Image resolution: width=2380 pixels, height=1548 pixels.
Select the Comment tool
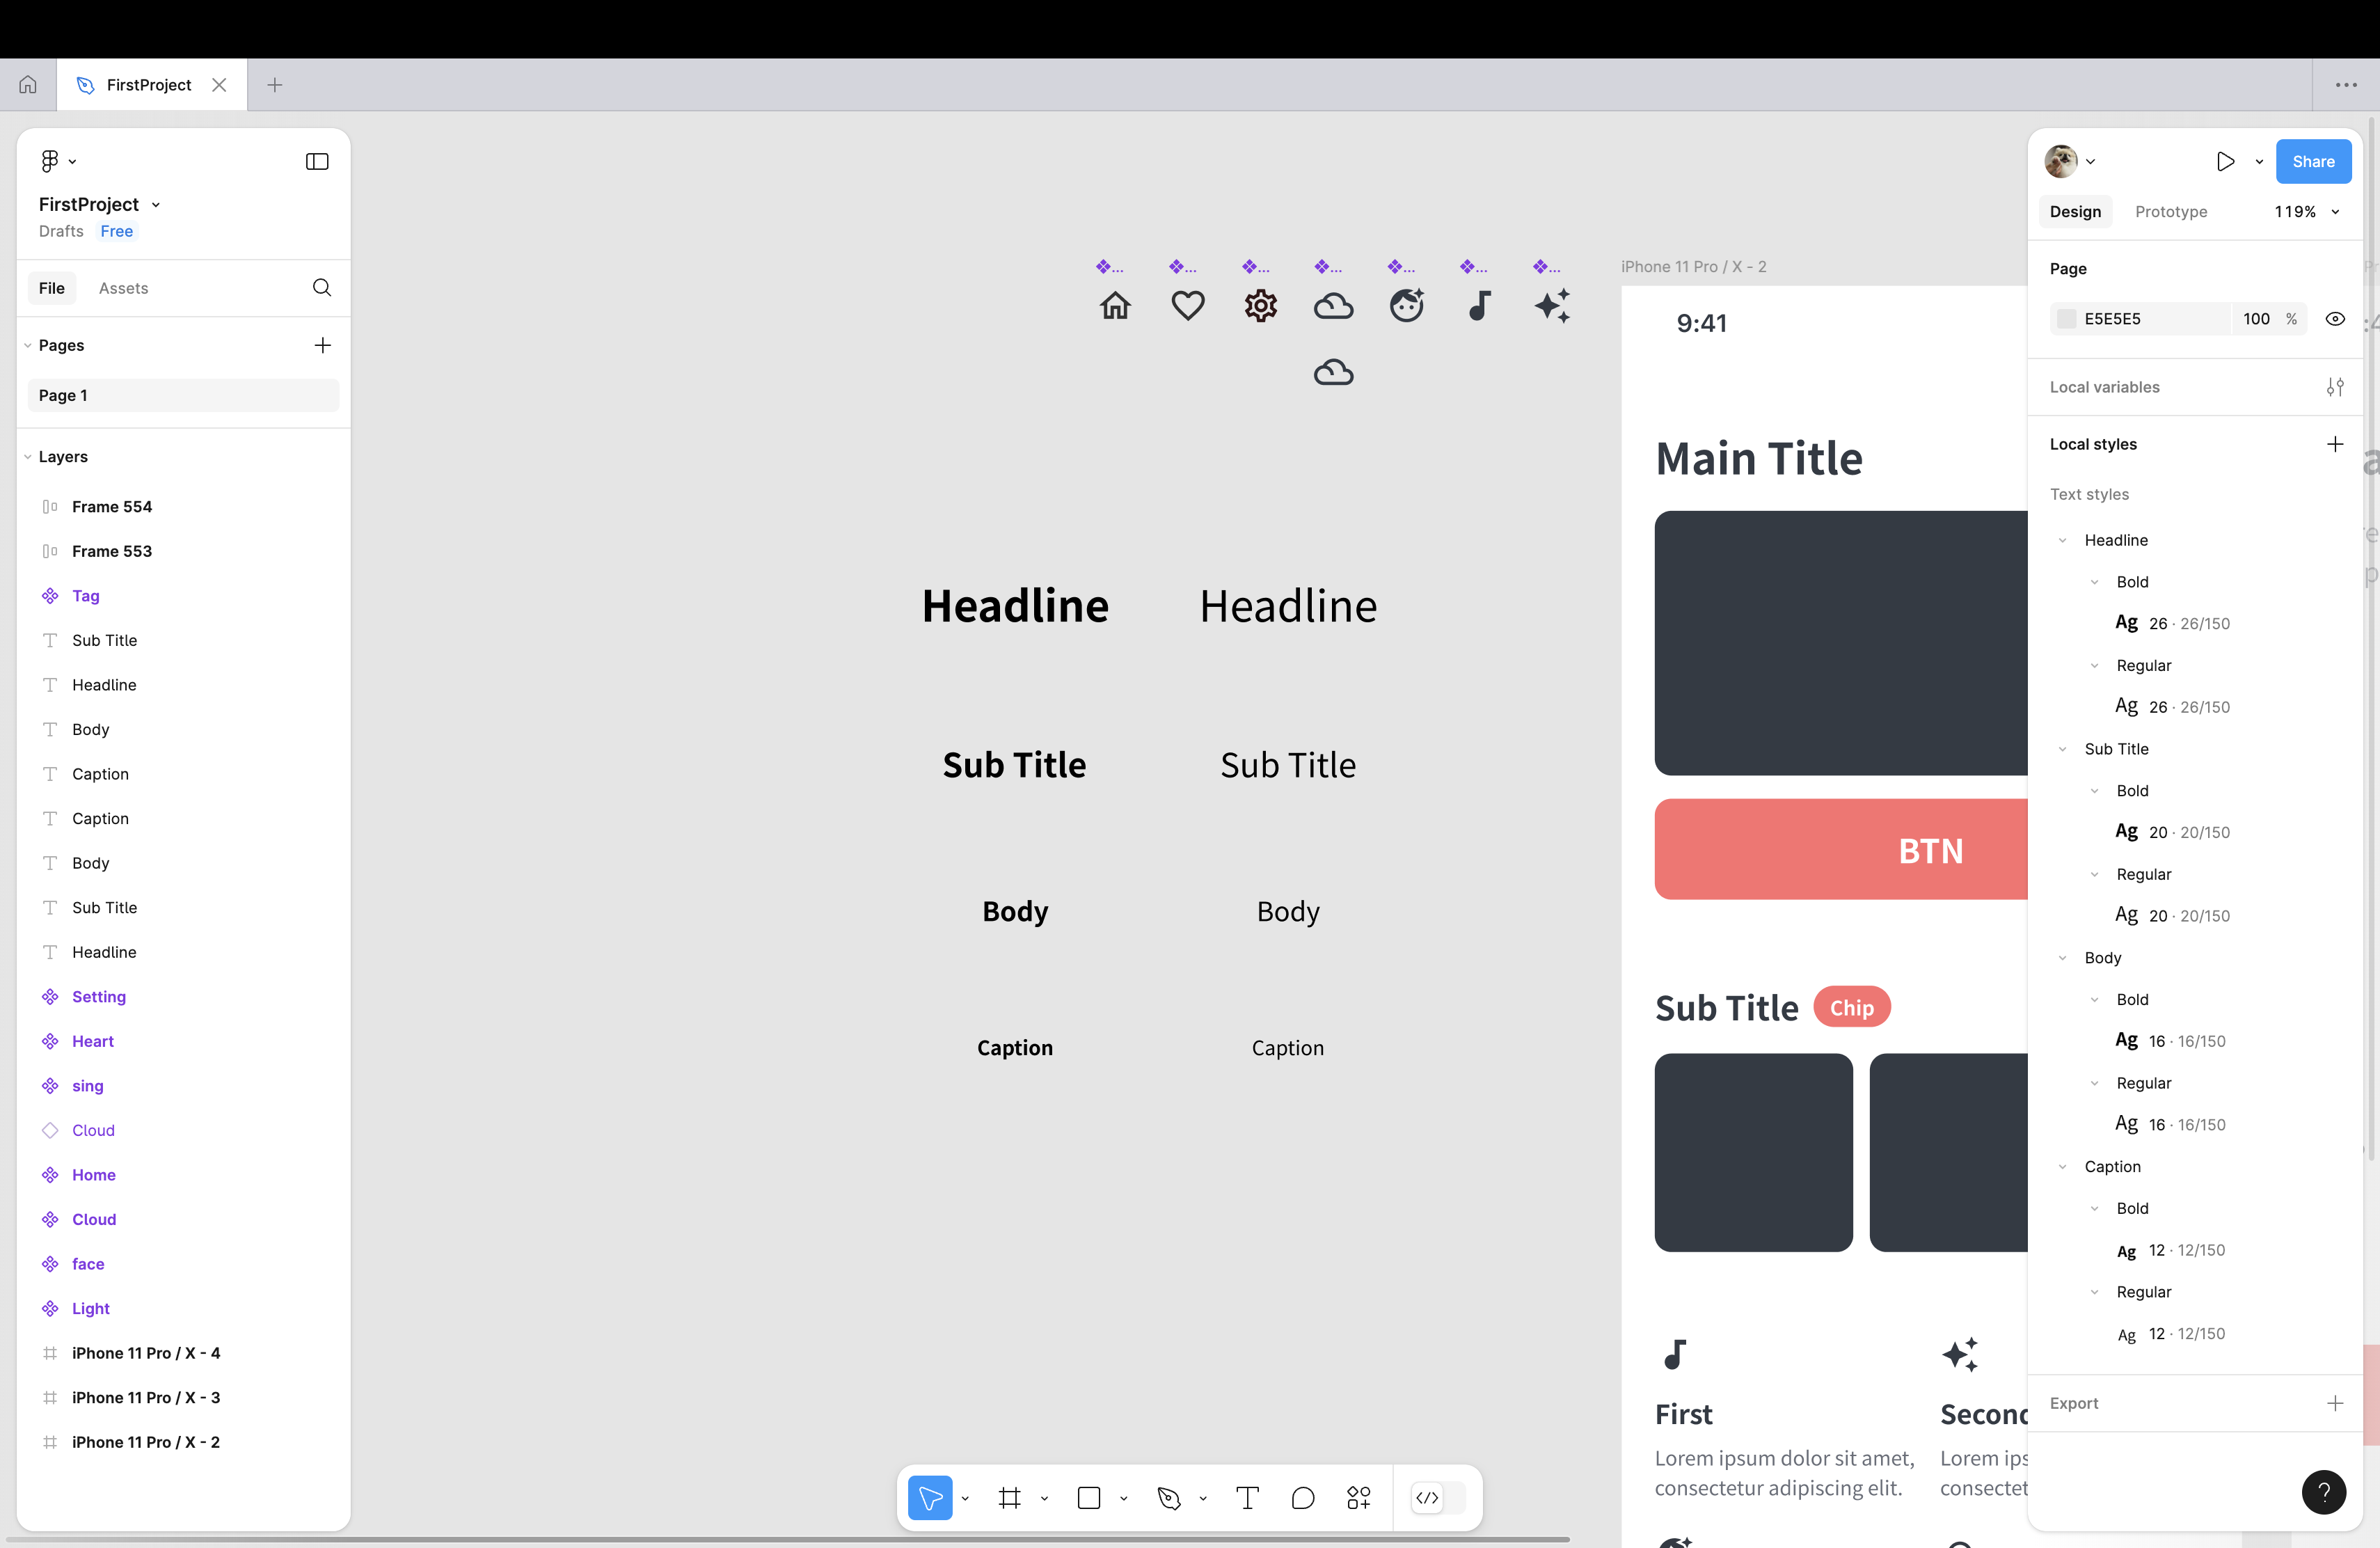pos(1302,1497)
